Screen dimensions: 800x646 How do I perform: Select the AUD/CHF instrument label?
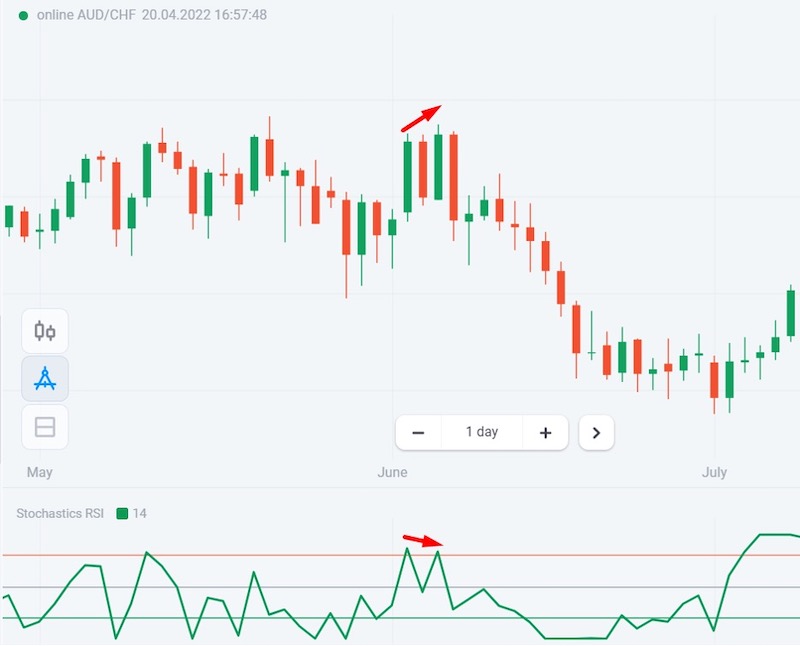click(101, 16)
